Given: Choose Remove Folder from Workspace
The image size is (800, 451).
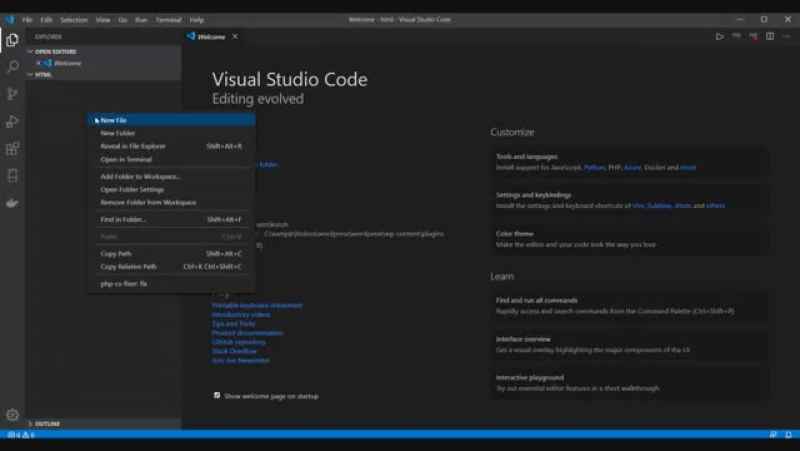Looking at the screenshot, I should 171,203.
